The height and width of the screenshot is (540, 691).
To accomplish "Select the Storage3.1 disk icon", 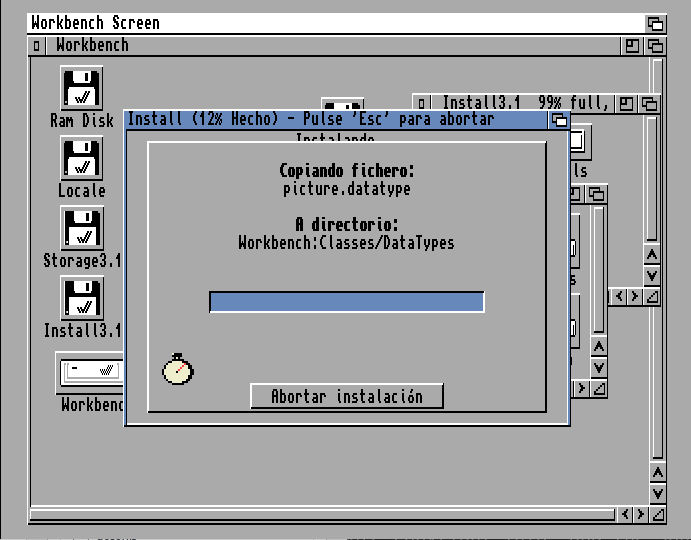I will [81, 230].
